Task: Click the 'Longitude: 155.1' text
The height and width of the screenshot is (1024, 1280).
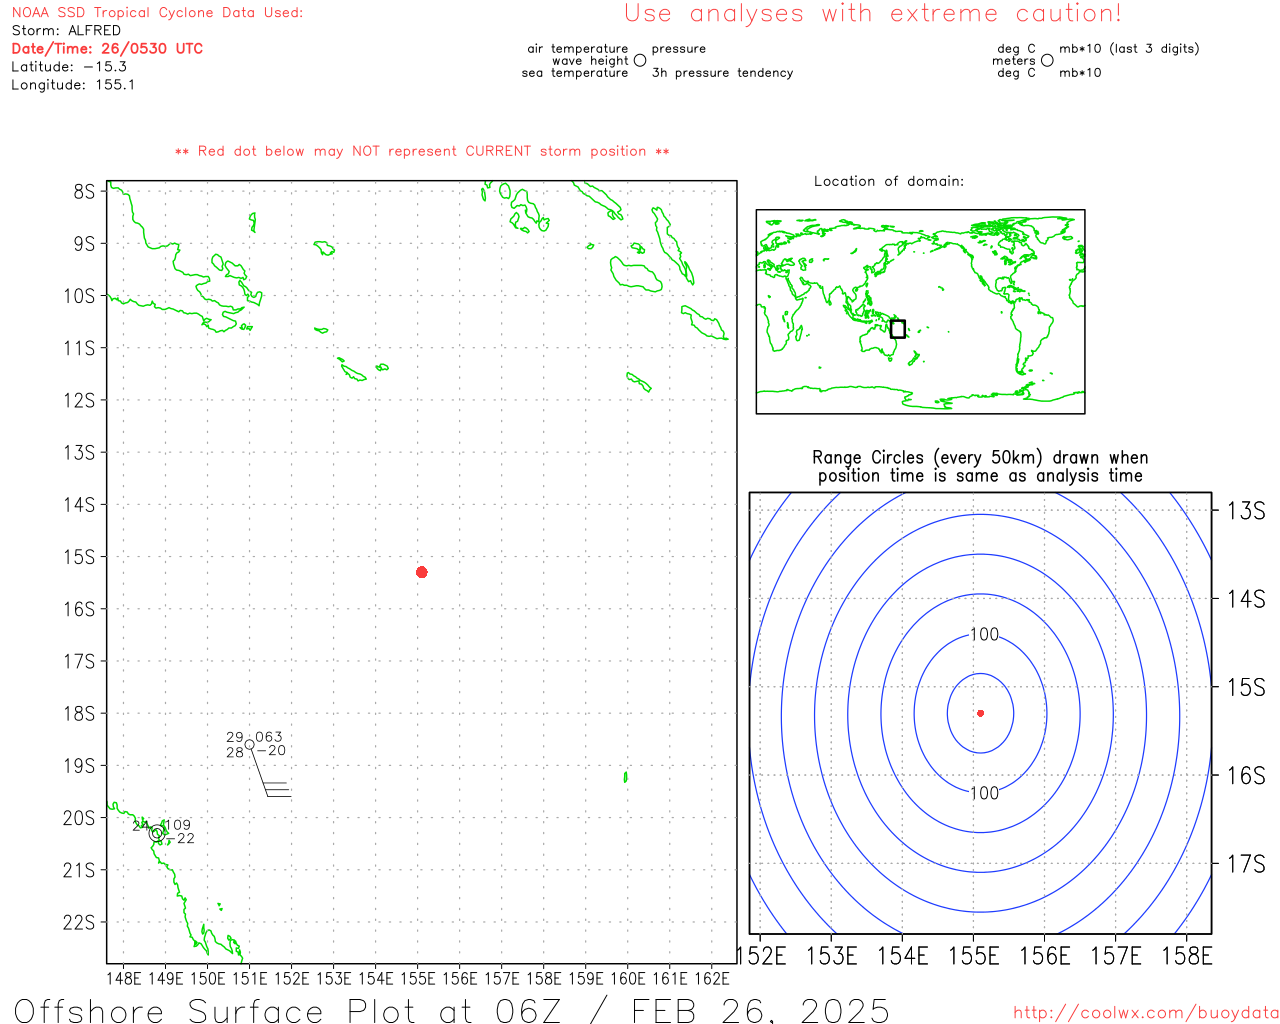Action: 73,85
